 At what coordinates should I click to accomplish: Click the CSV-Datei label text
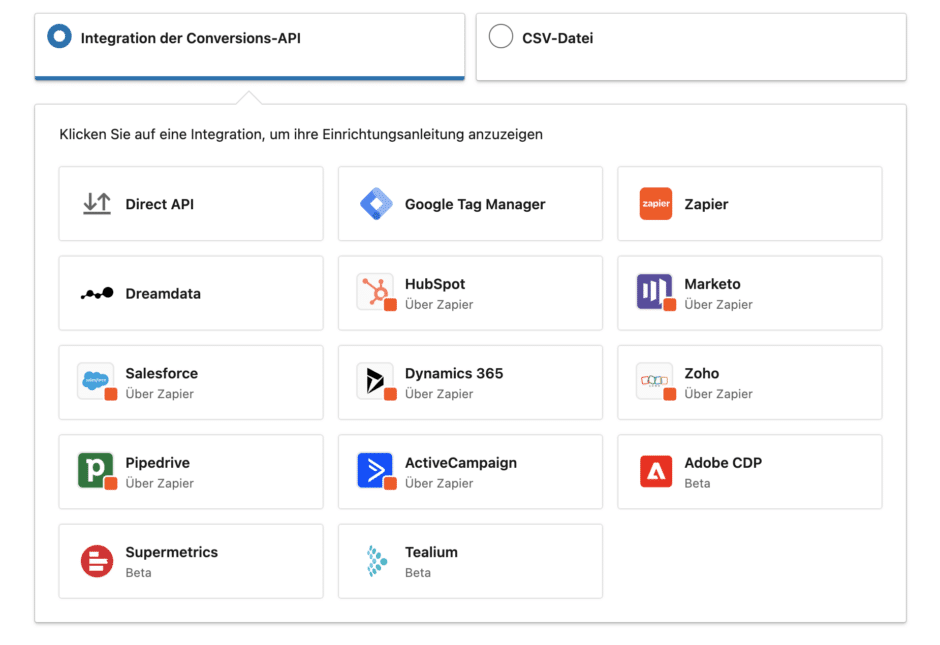(558, 38)
